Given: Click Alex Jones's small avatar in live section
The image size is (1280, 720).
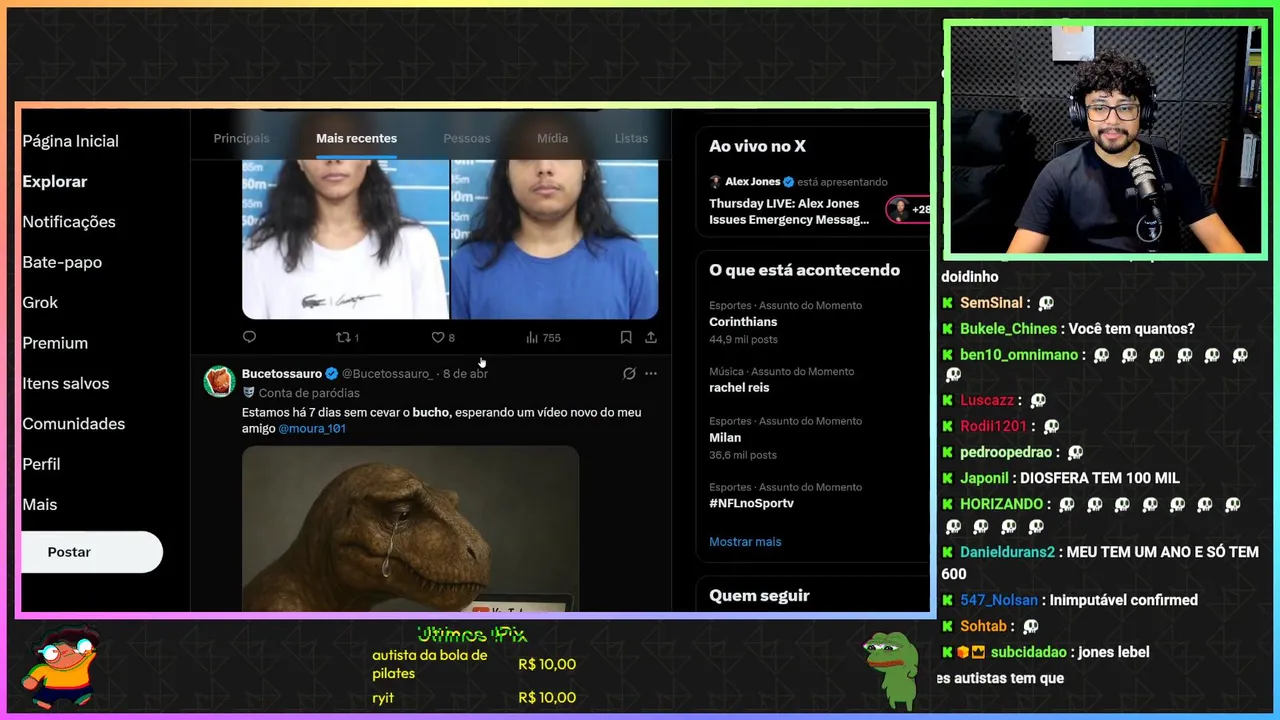Looking at the screenshot, I should click(x=715, y=182).
